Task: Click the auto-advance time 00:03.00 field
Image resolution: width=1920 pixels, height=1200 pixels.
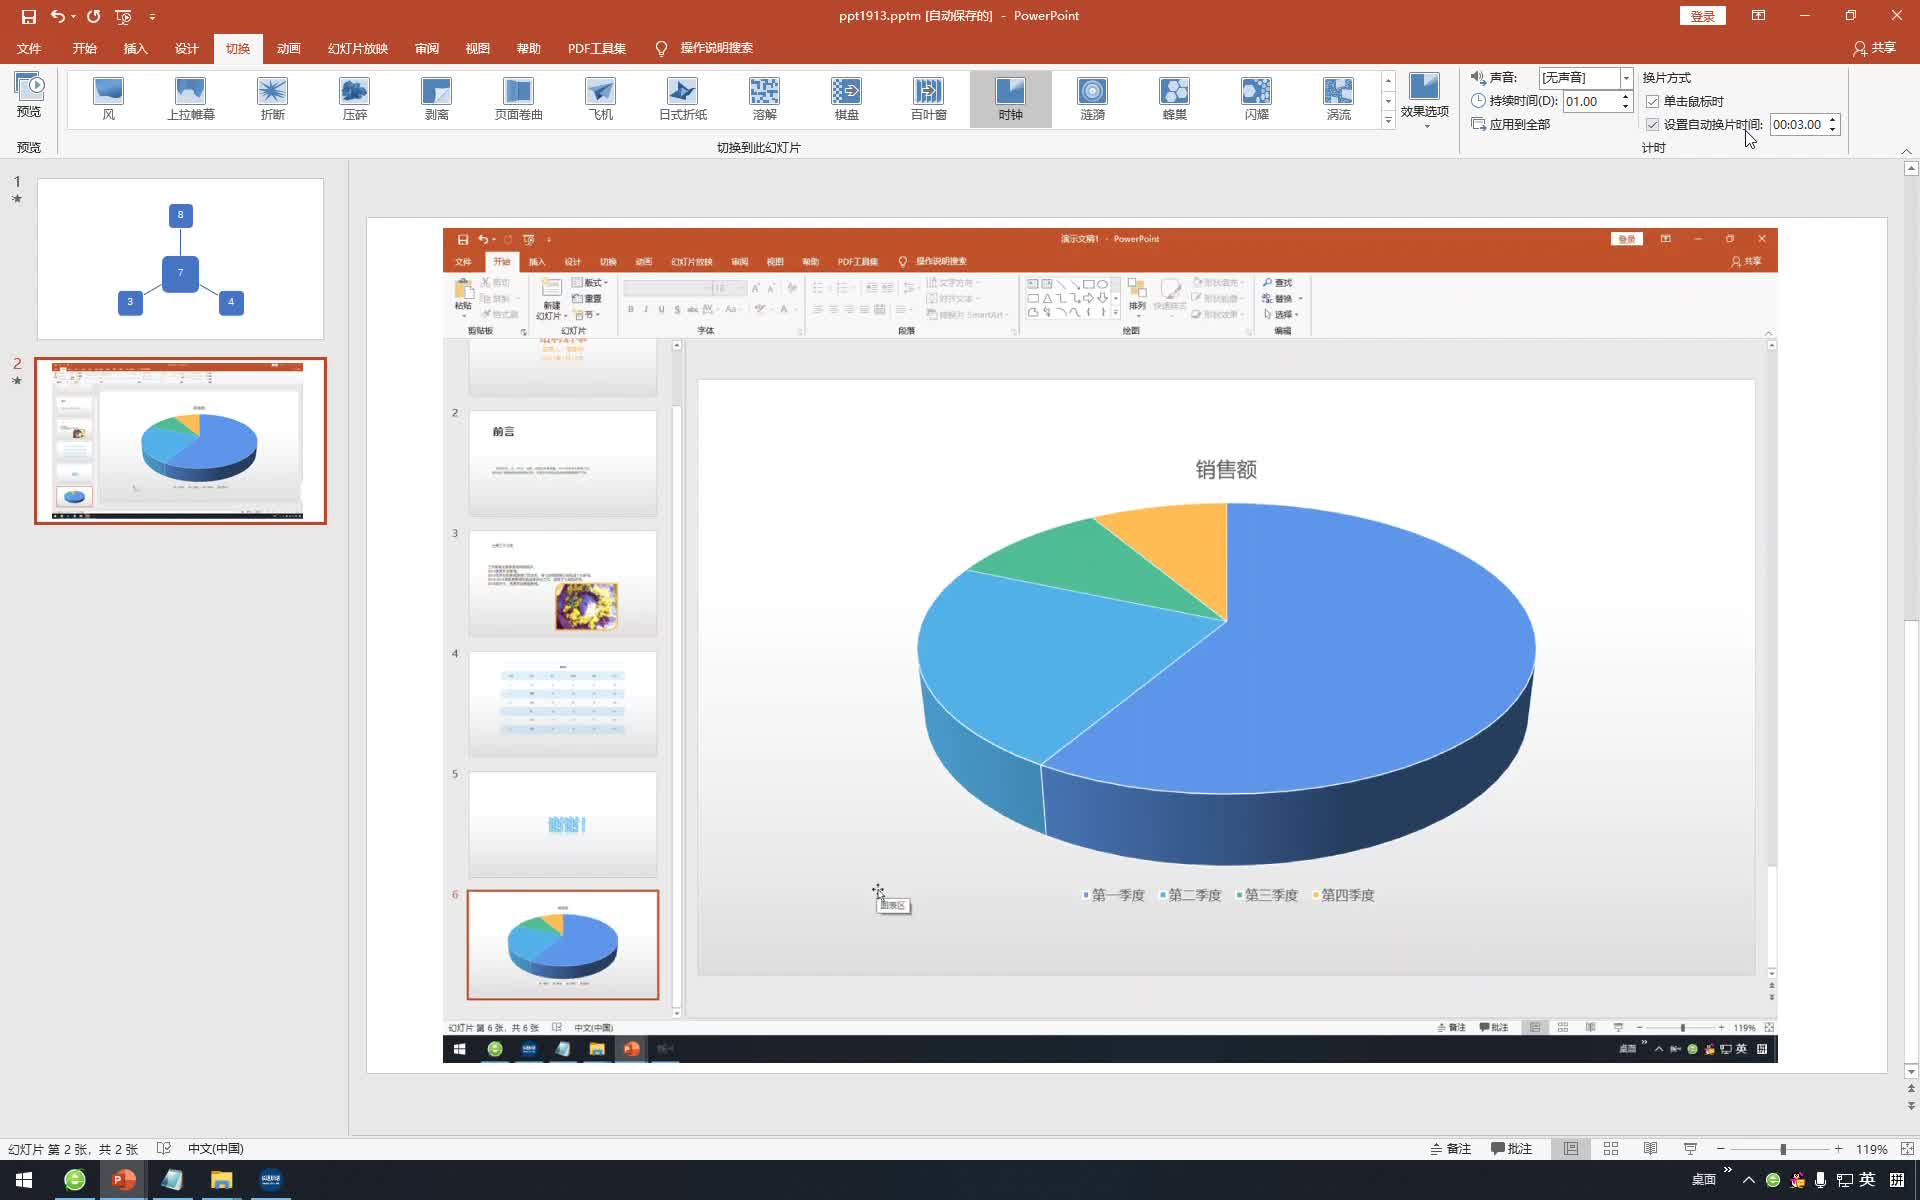Action: (1798, 125)
